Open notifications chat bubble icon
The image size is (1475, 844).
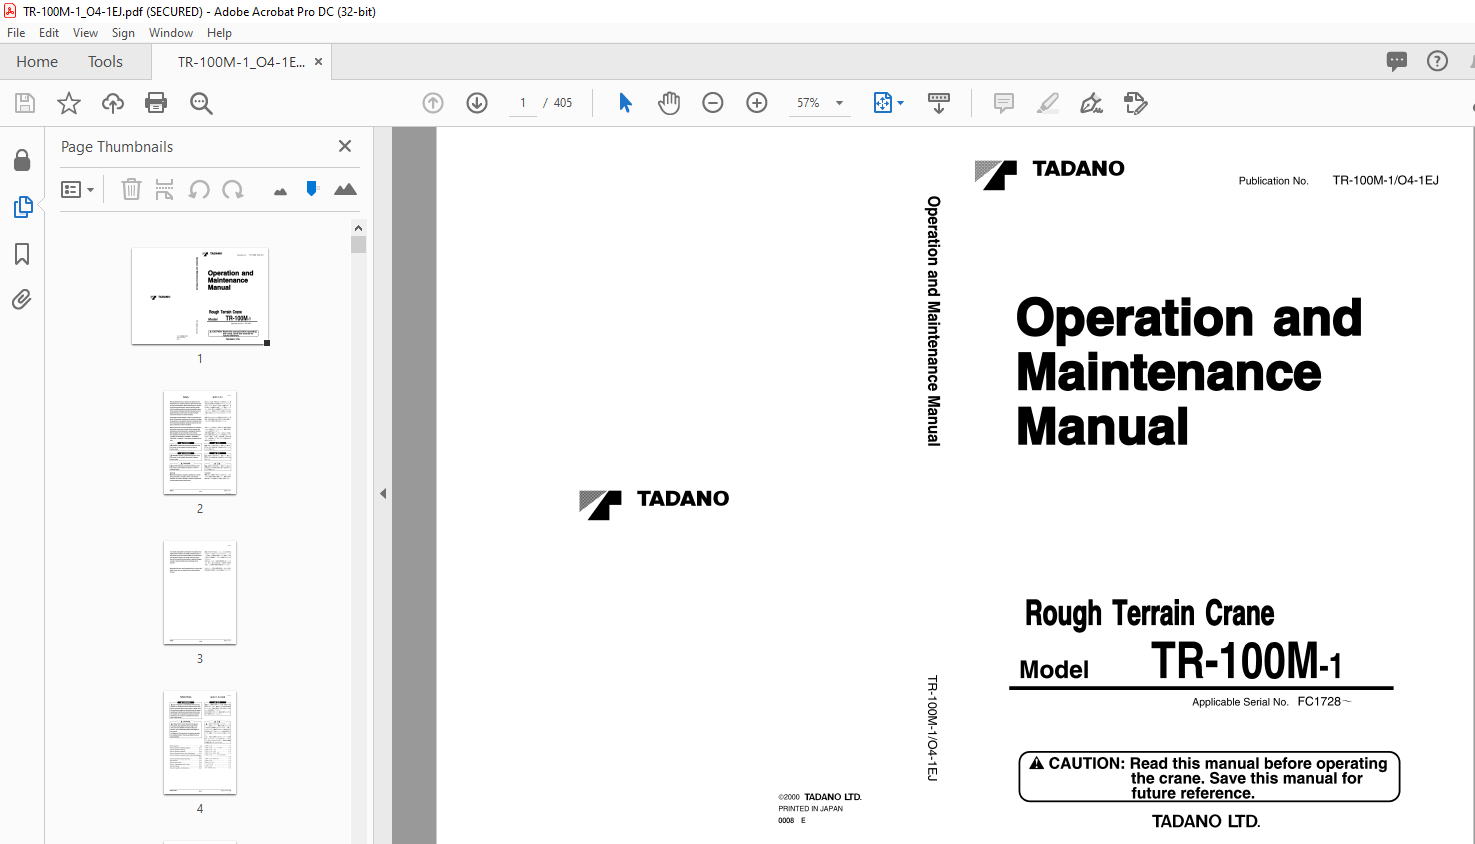(x=1397, y=61)
